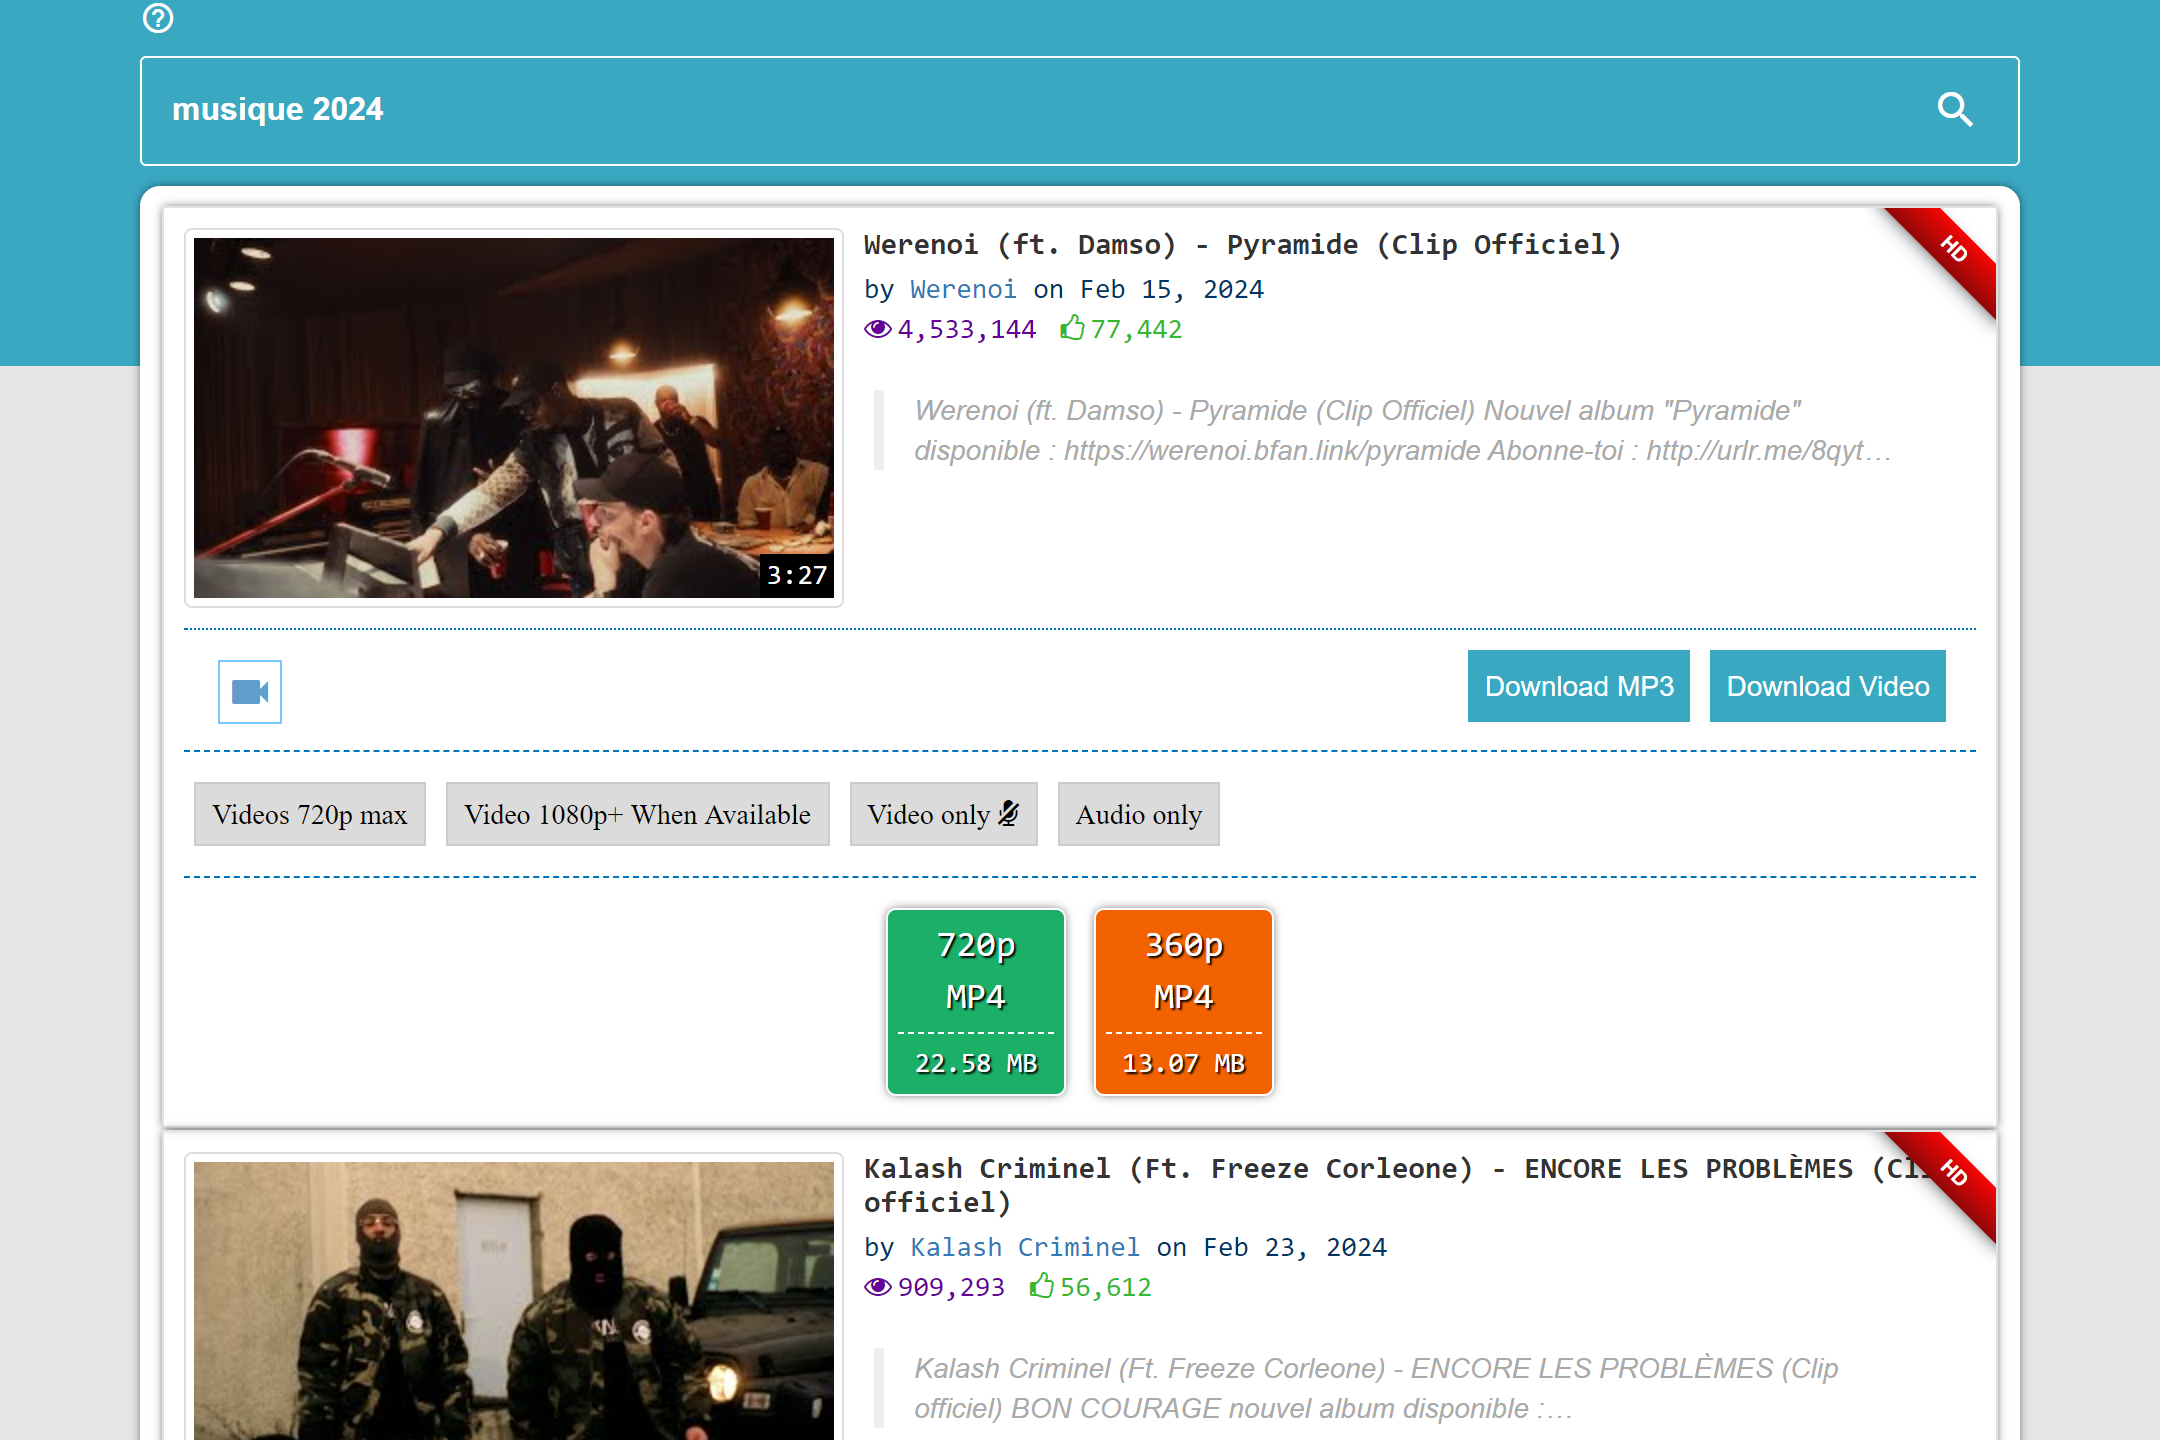Click Download MP3 for Werenoi Pyramide
The width and height of the screenshot is (2160, 1440).
tap(1580, 685)
